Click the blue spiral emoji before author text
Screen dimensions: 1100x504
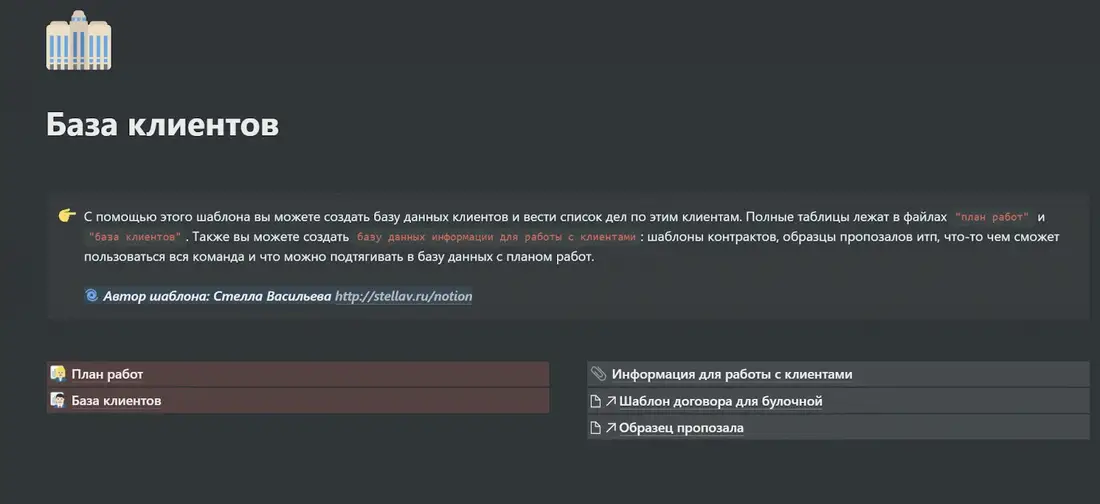tap(91, 296)
